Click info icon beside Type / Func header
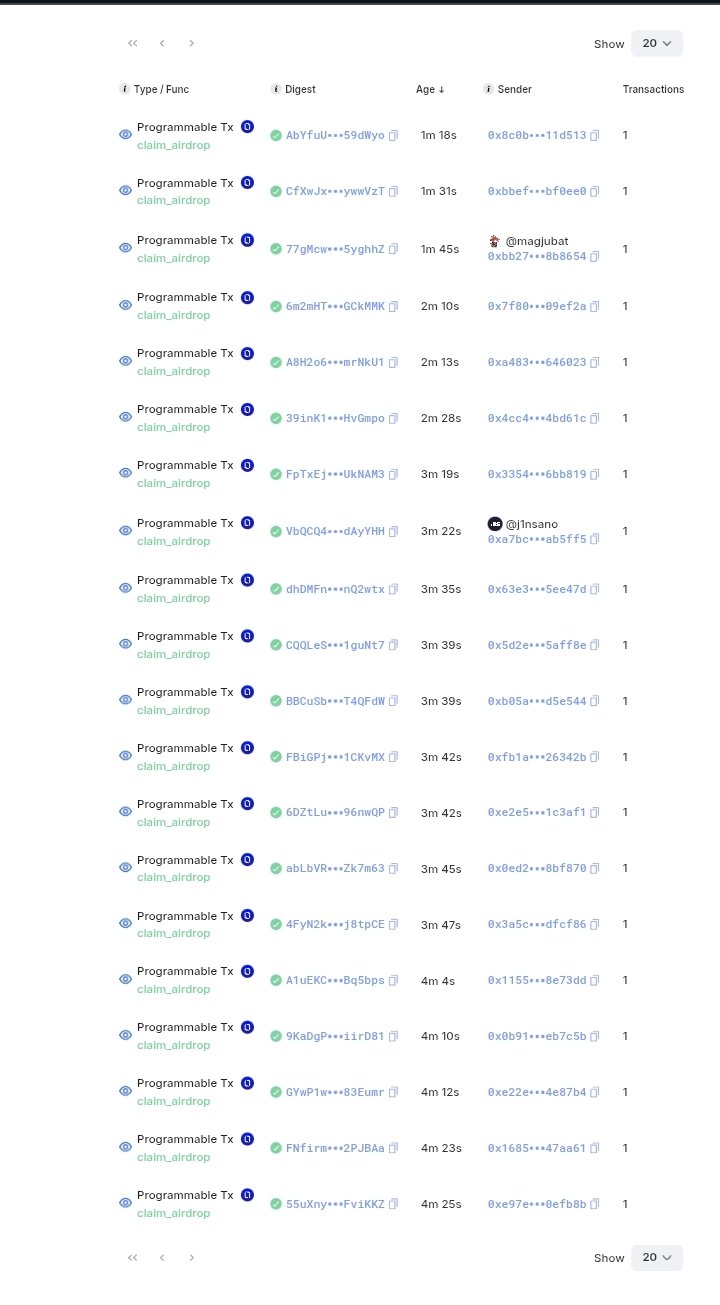Screen dimensions: 720x1305 [x=125, y=89]
